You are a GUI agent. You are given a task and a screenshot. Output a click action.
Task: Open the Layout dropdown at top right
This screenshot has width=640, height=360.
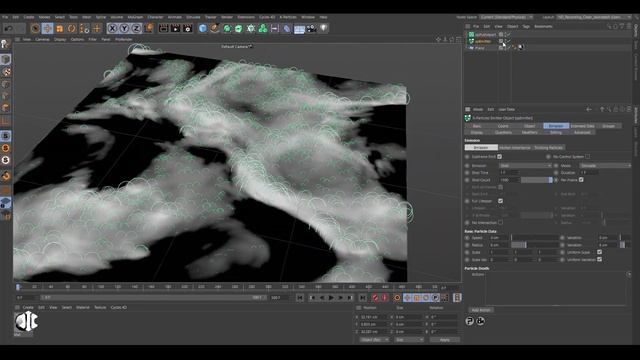click(594, 17)
